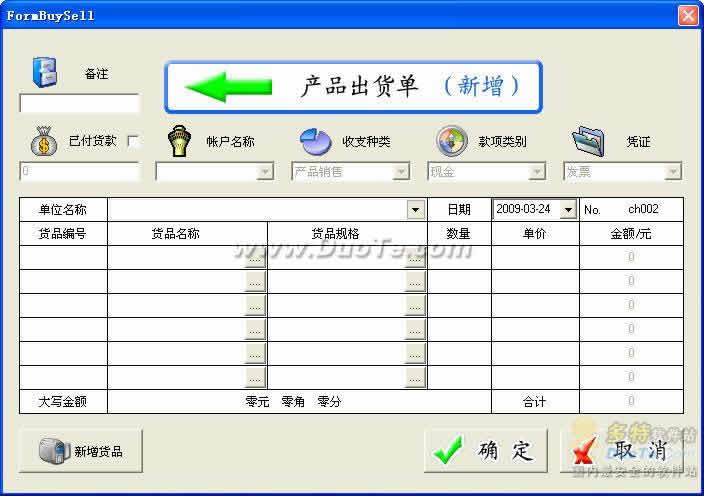Image resolution: width=704 pixels, height=496 pixels.
Task: Open the 单位名称 company dropdown
Action: point(415,210)
